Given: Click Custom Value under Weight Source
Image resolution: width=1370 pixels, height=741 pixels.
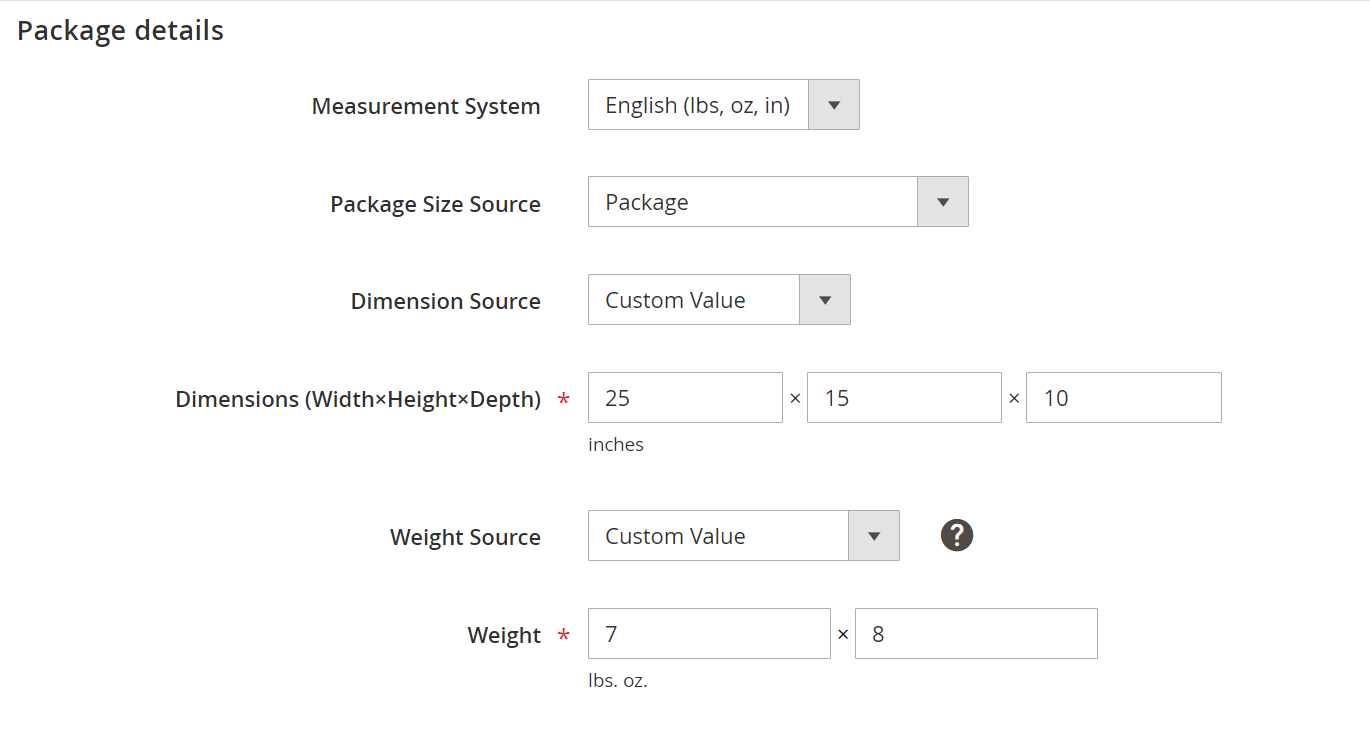Looking at the screenshot, I should click(x=715, y=535).
